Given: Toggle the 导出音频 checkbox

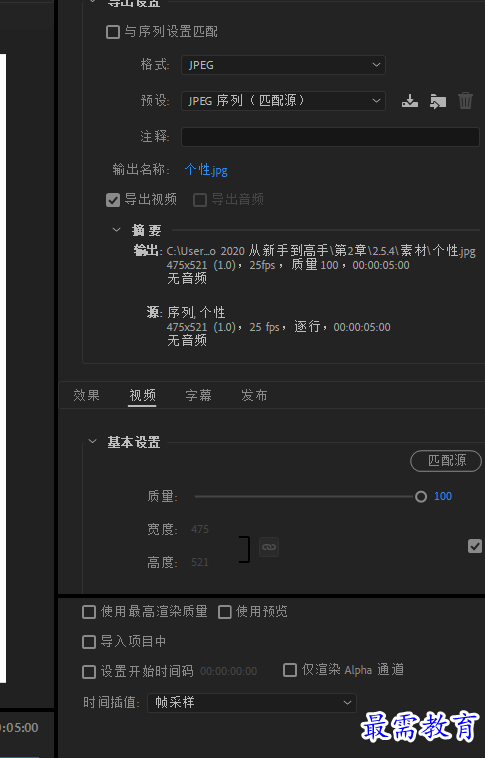Looking at the screenshot, I should [200, 200].
